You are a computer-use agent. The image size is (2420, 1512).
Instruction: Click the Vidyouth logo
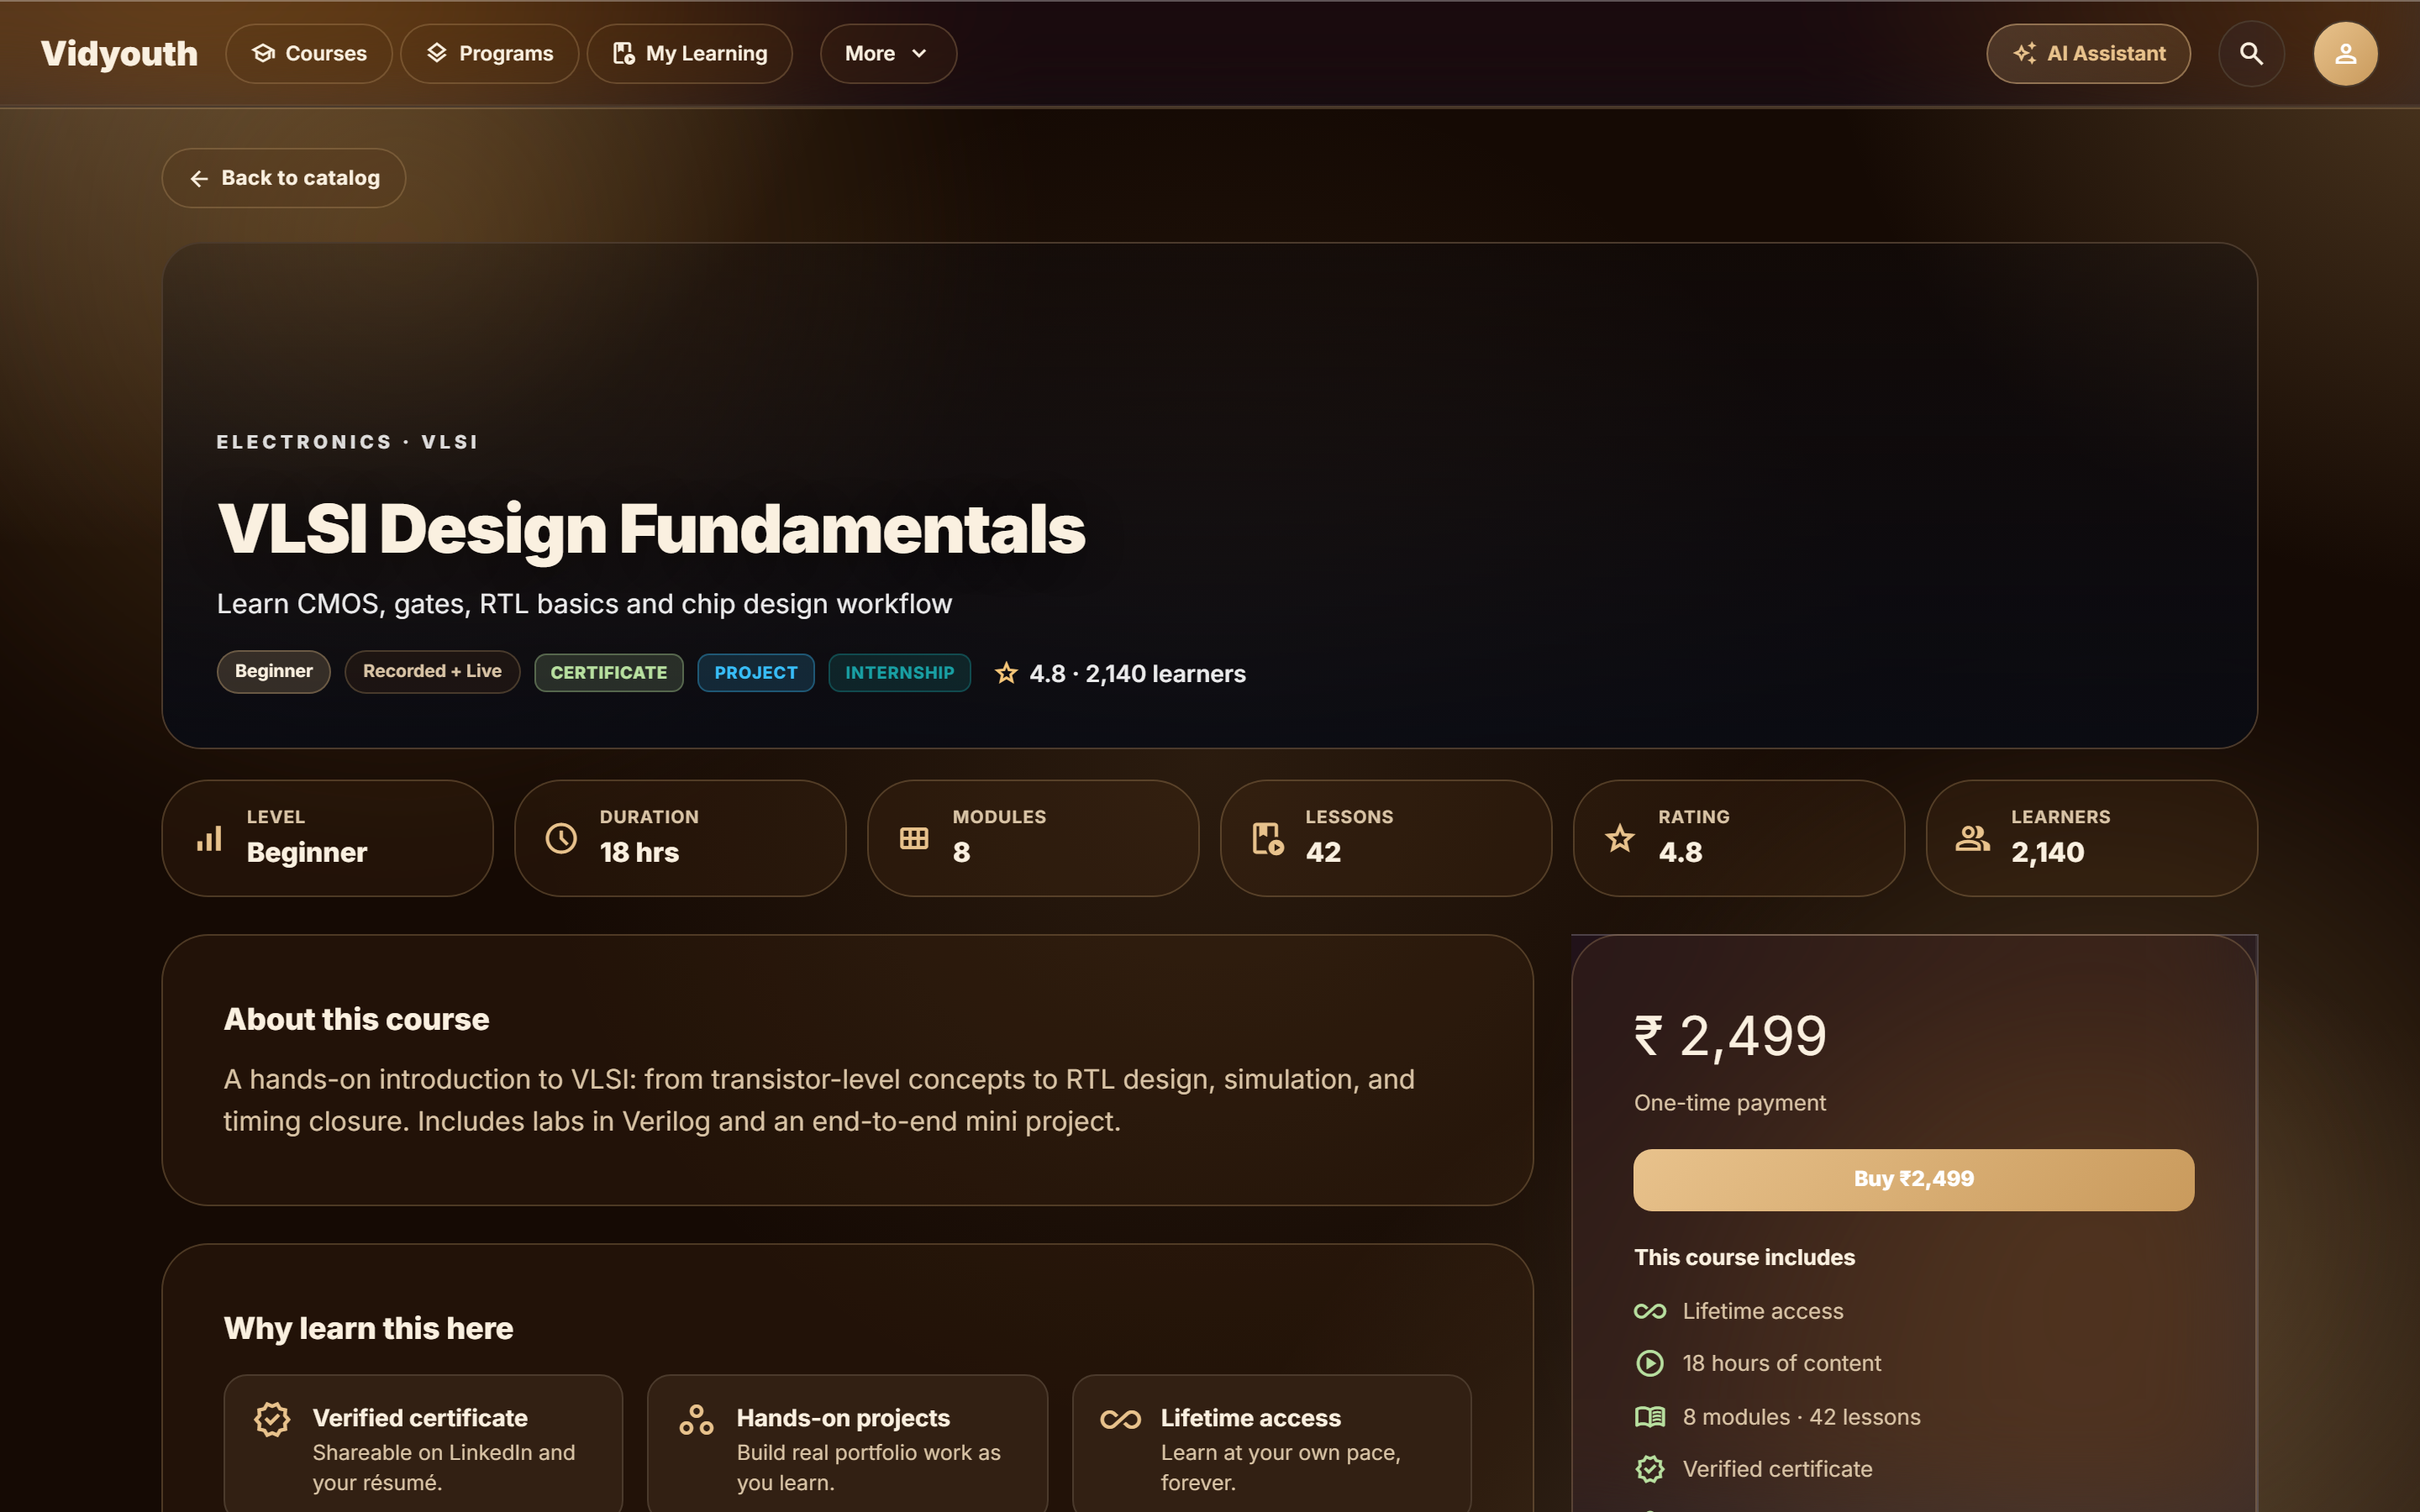(119, 54)
